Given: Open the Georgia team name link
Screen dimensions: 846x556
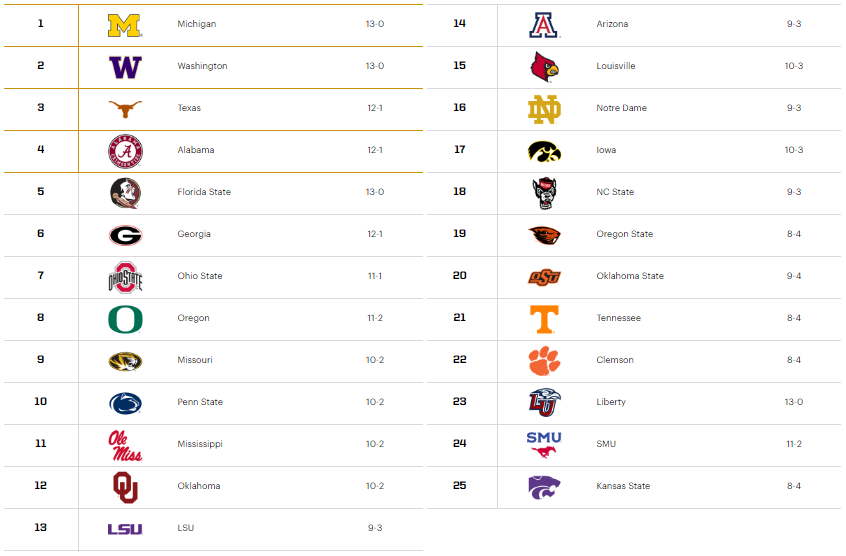Looking at the screenshot, I should tap(195, 234).
